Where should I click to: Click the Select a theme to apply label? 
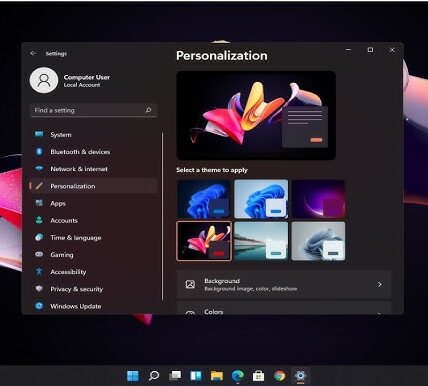pos(212,170)
